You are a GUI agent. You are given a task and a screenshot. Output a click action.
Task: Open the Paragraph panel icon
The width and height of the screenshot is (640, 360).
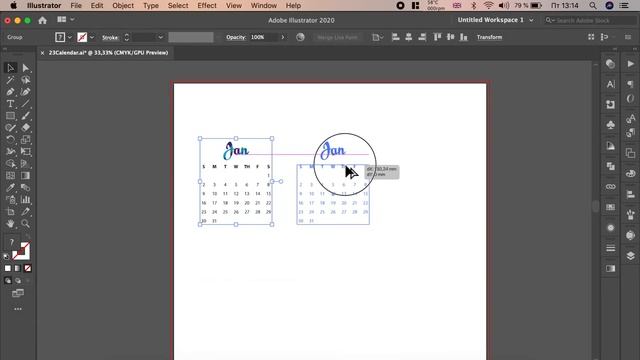(x=631, y=84)
